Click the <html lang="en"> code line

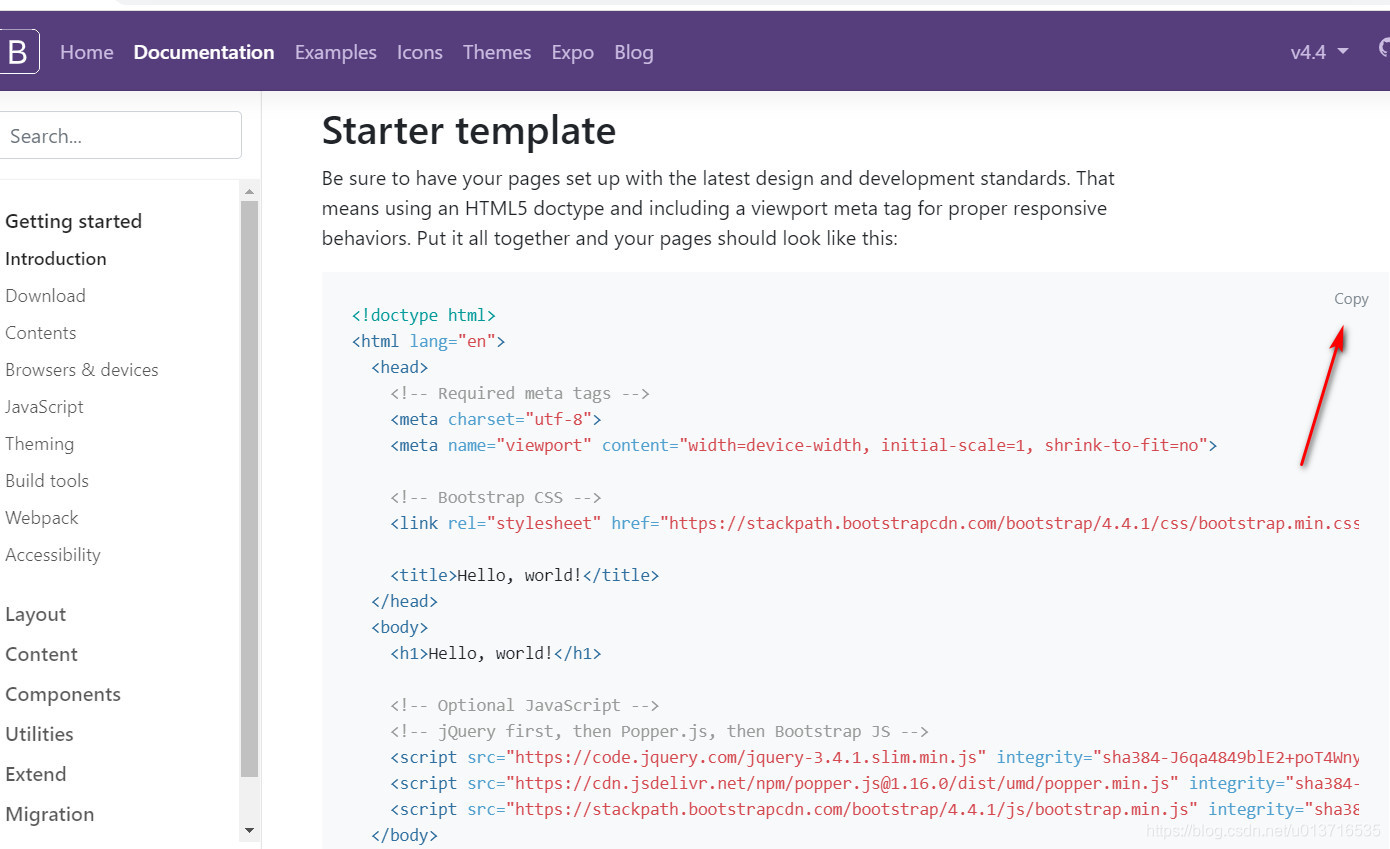pos(429,341)
